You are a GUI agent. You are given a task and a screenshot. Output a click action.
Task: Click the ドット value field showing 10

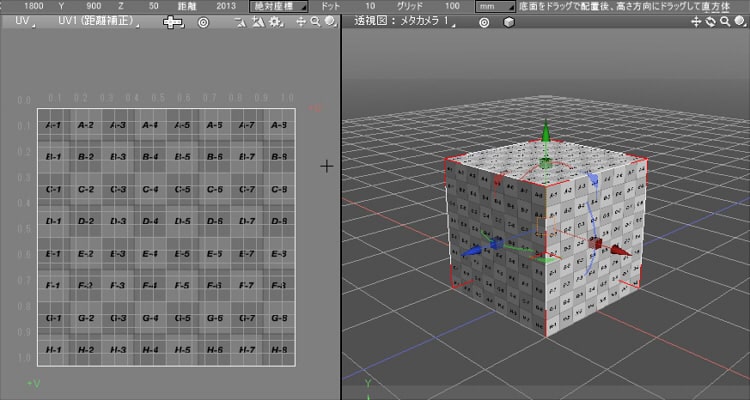pos(370,6)
